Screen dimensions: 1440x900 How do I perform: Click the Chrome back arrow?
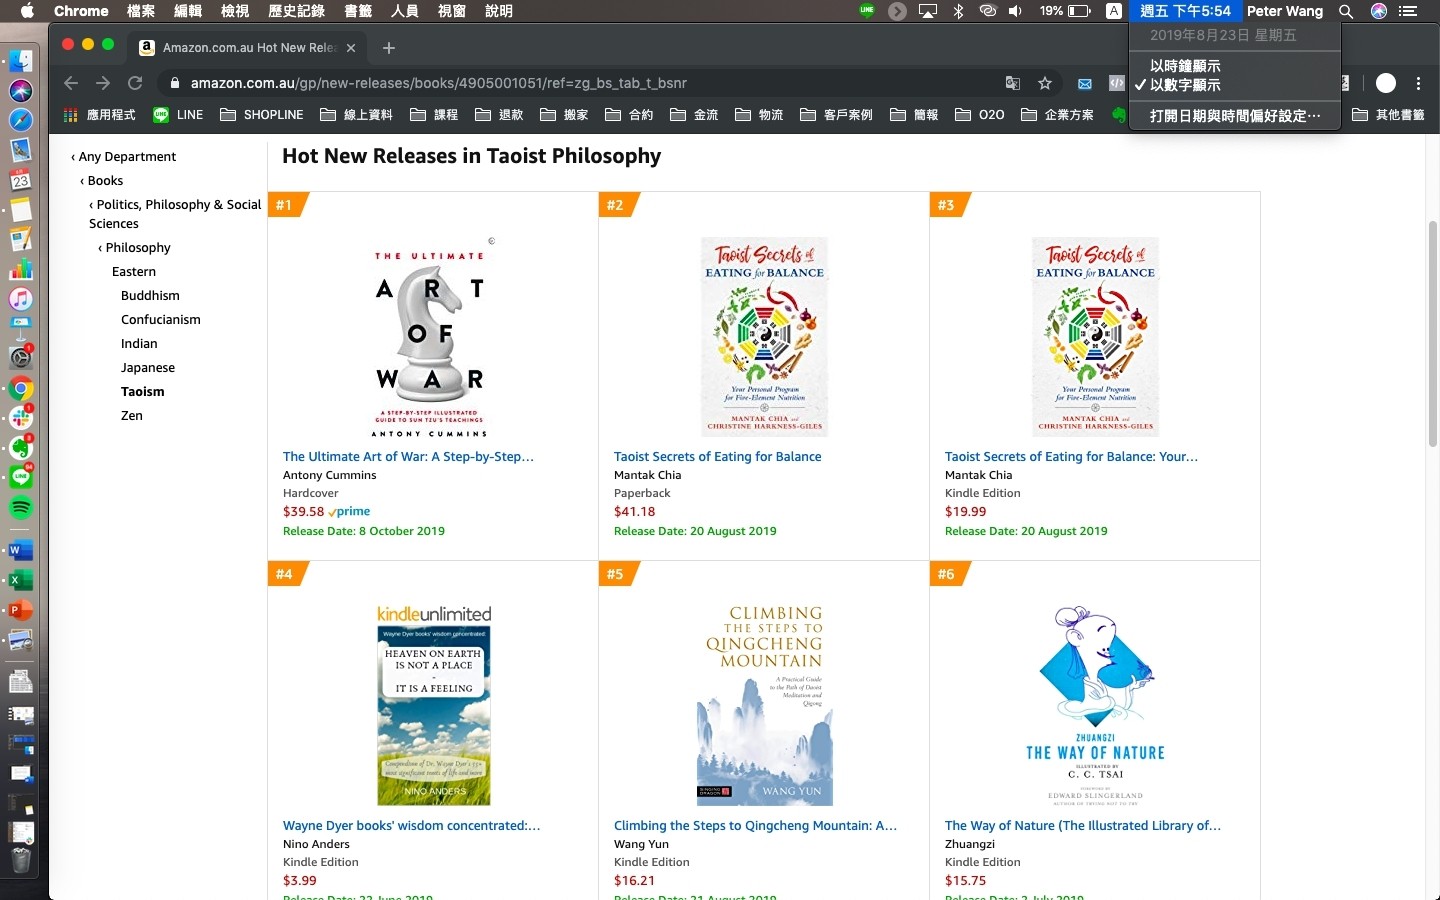click(70, 83)
